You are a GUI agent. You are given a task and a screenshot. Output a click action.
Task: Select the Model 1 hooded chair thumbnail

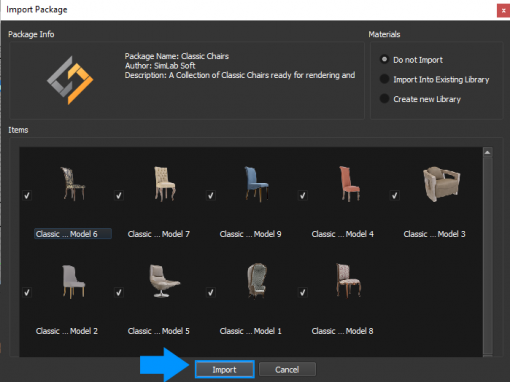click(x=257, y=280)
